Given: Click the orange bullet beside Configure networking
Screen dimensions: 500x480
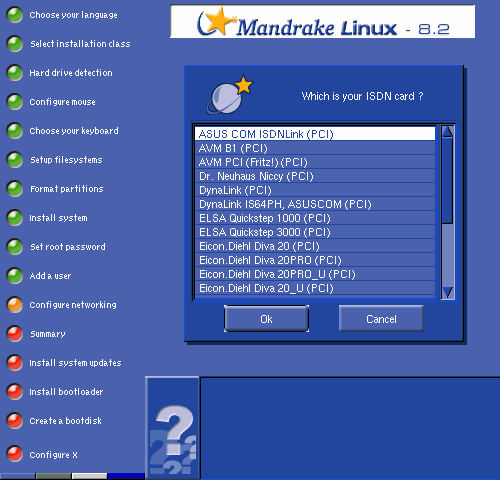Looking at the screenshot, I should tap(15, 305).
